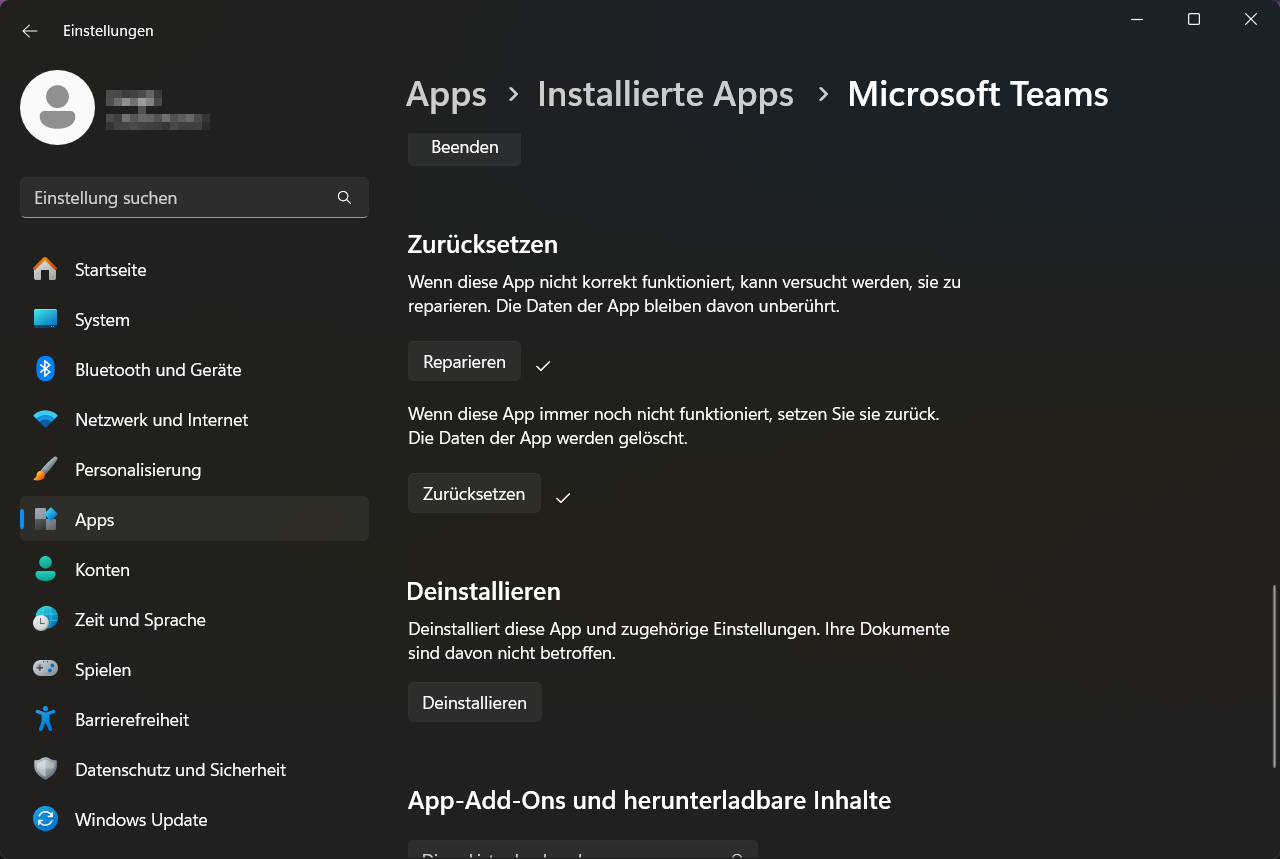The width and height of the screenshot is (1280, 859).
Task: Open Personalisierung settings
Action: 194,470
